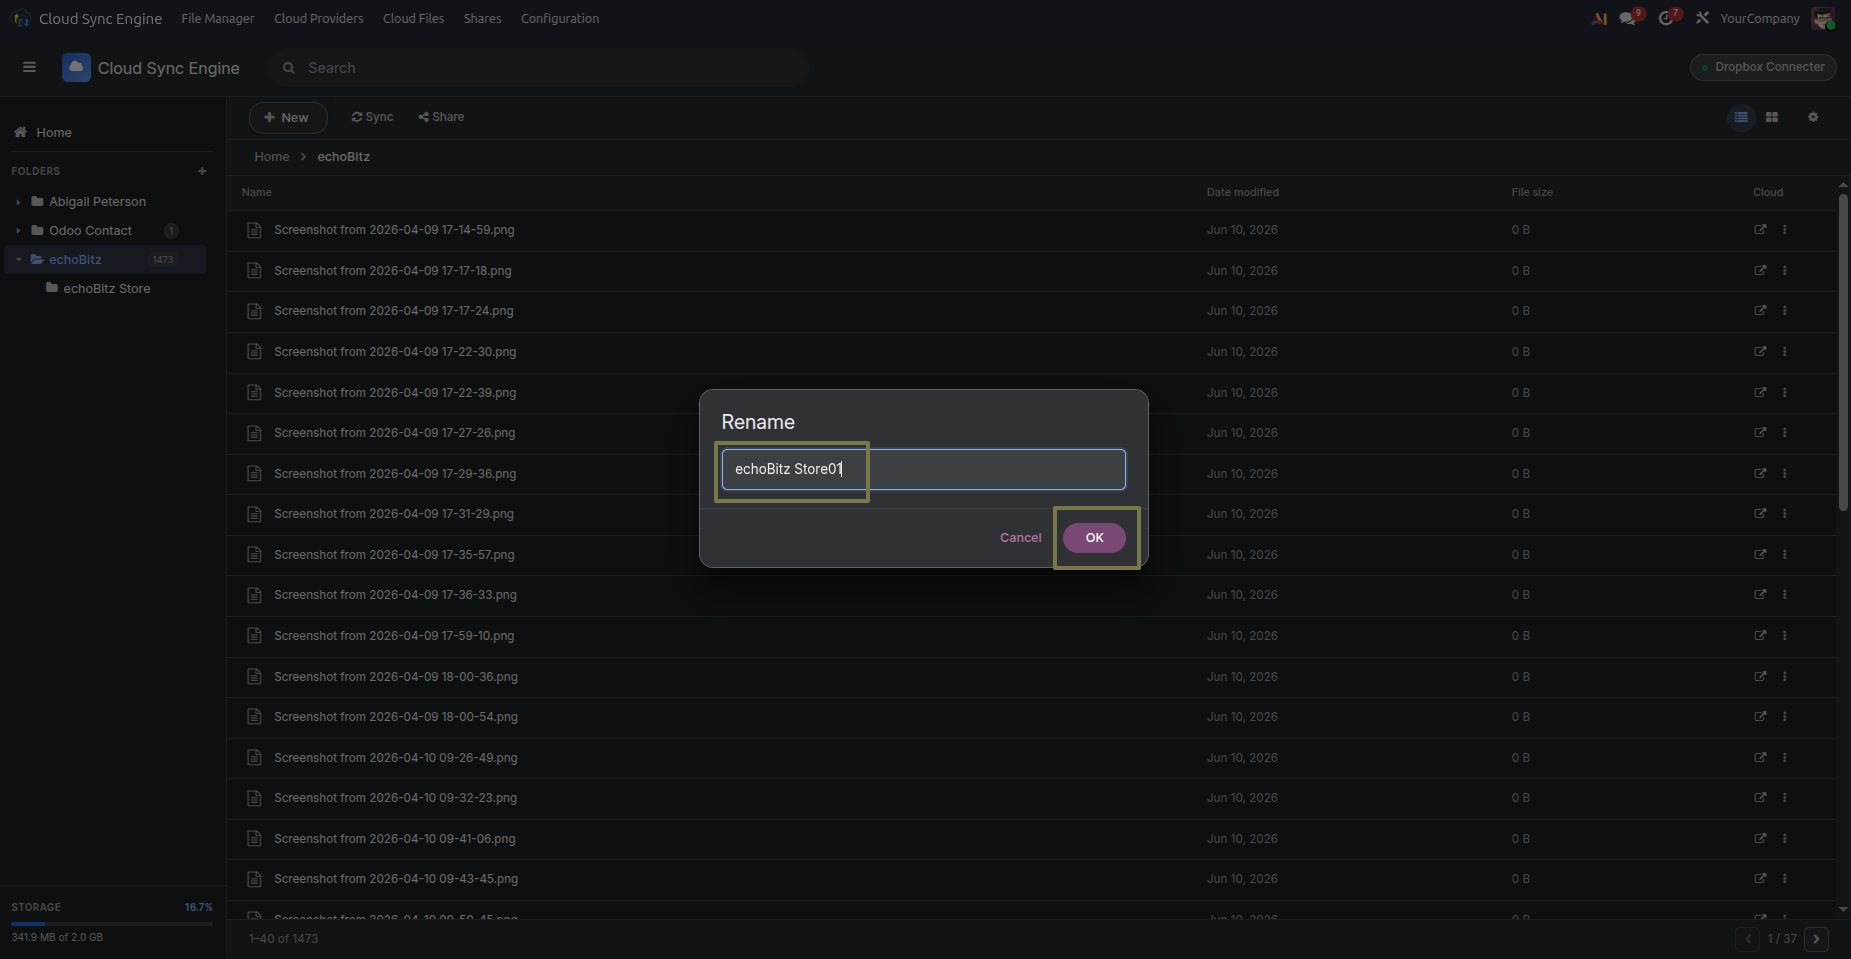Switch to grid view icon
1851x959 pixels.
point(1772,117)
